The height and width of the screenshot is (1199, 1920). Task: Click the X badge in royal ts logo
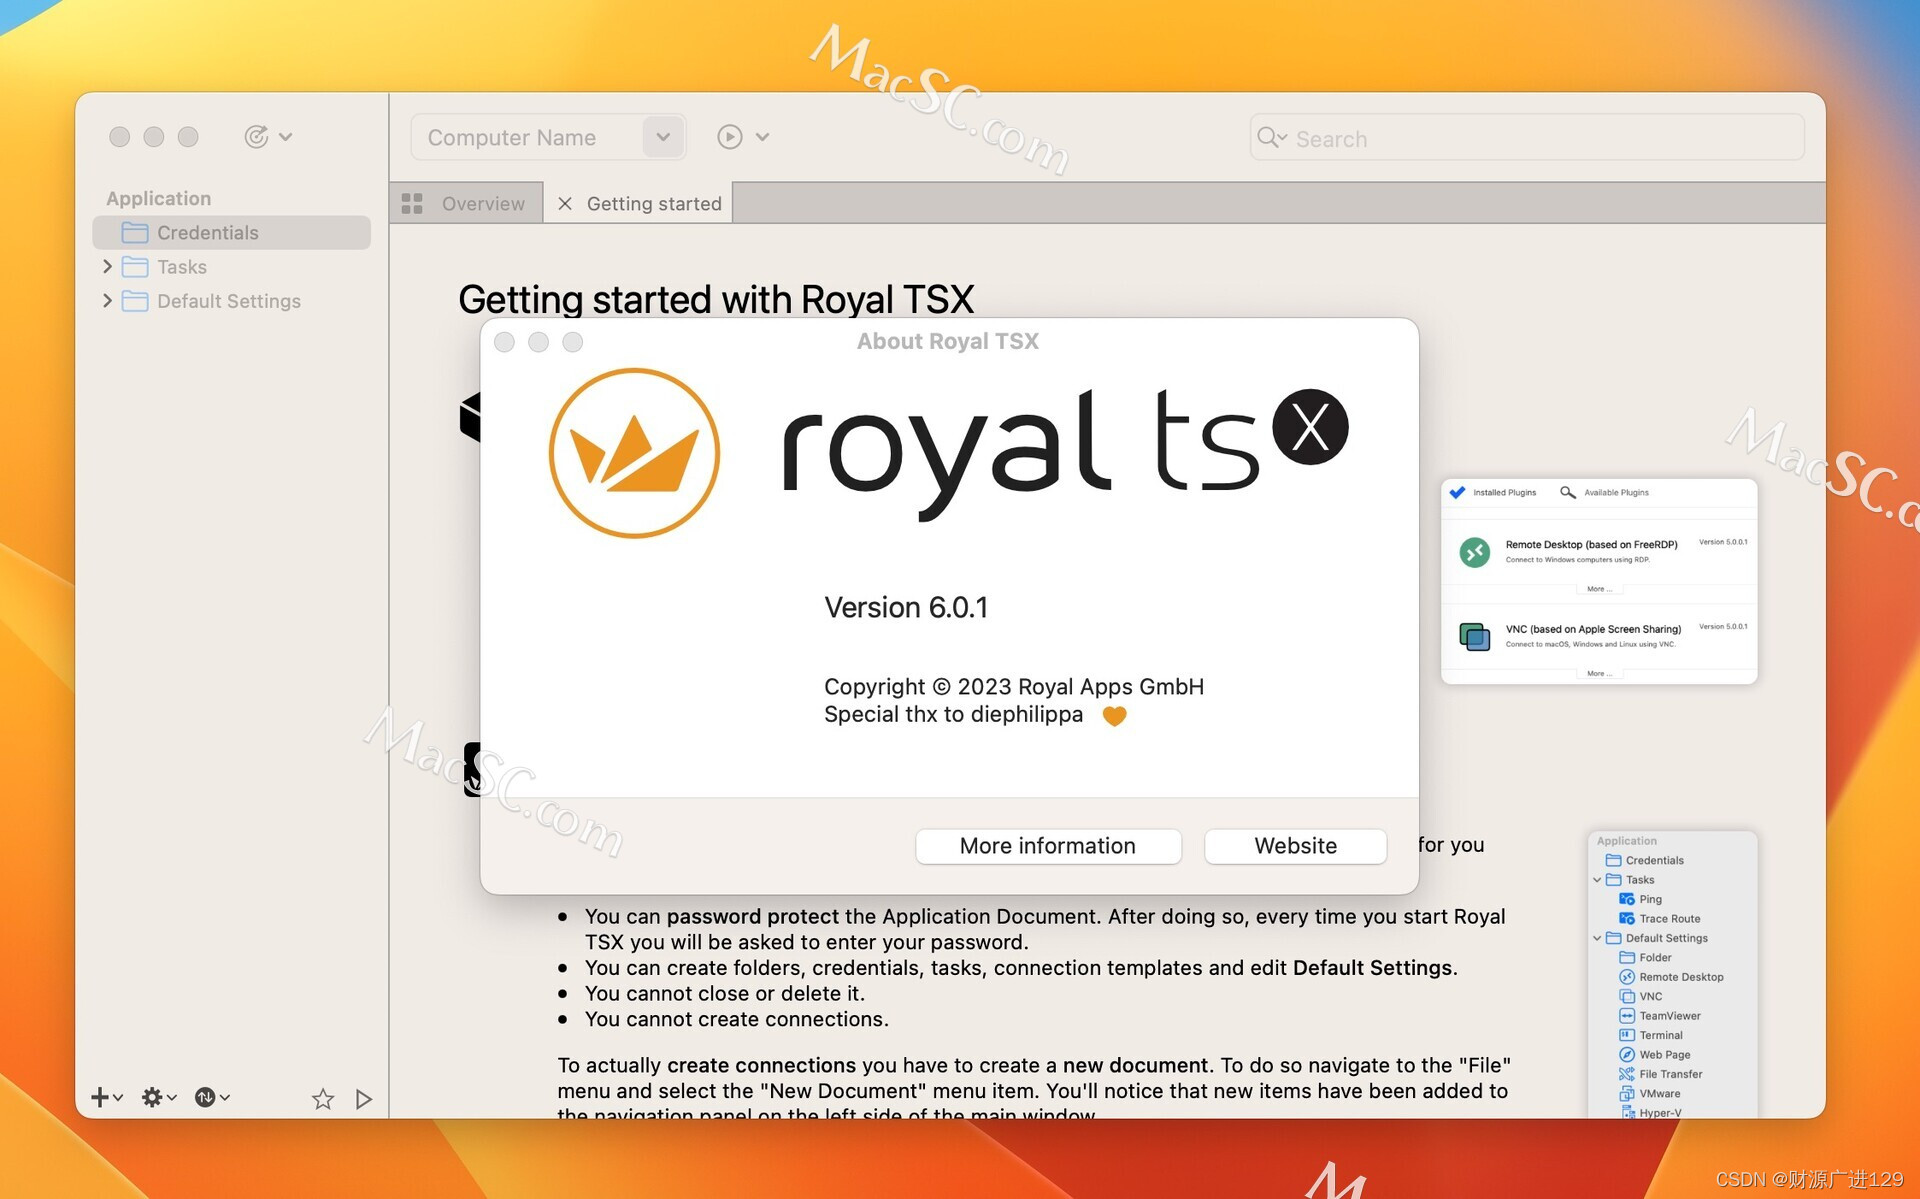pyautogui.click(x=1310, y=427)
